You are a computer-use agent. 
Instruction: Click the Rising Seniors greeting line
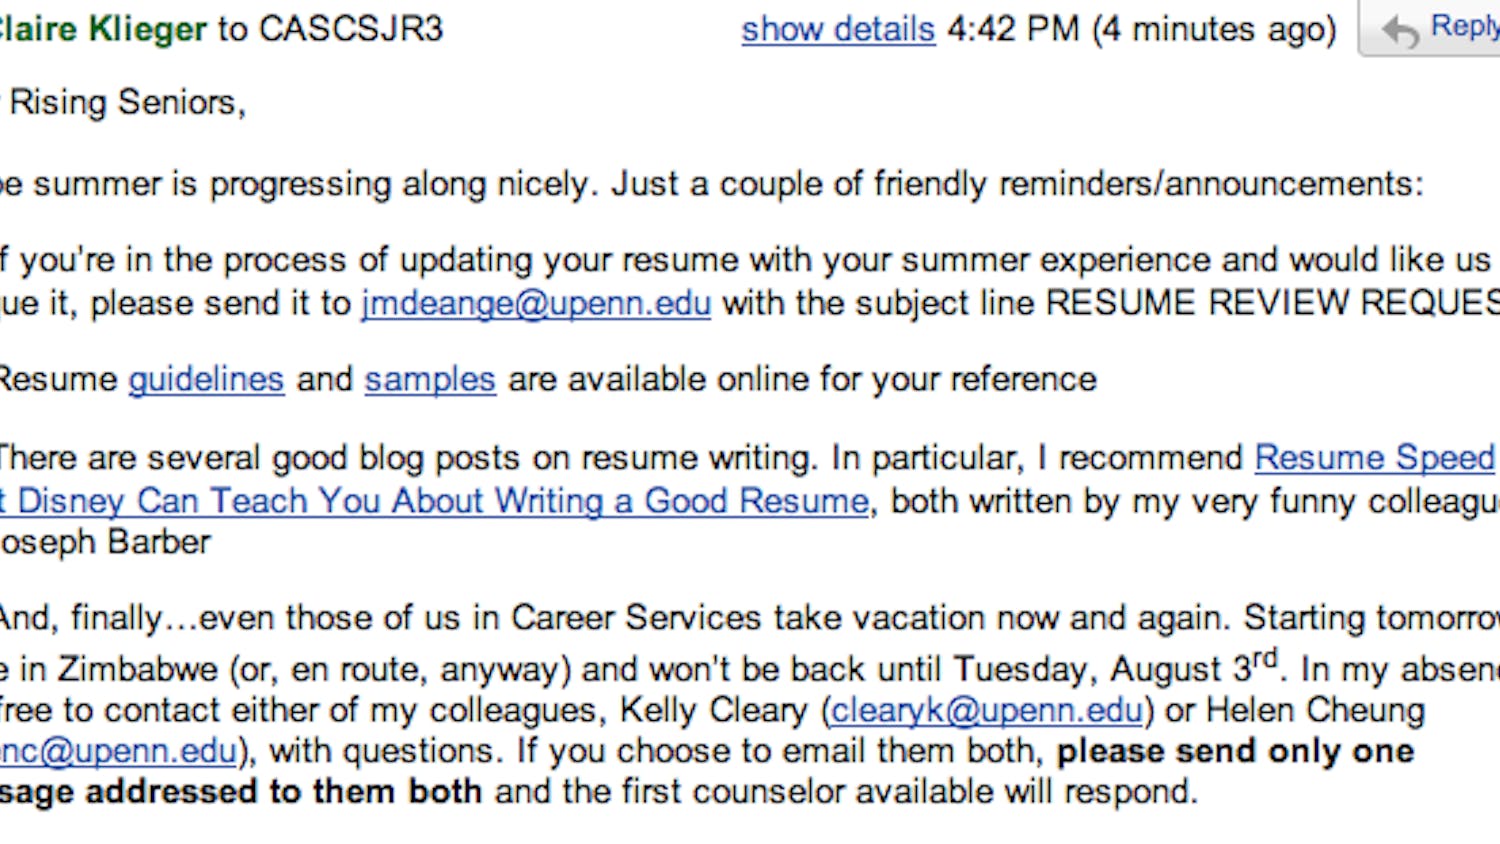(x=126, y=103)
